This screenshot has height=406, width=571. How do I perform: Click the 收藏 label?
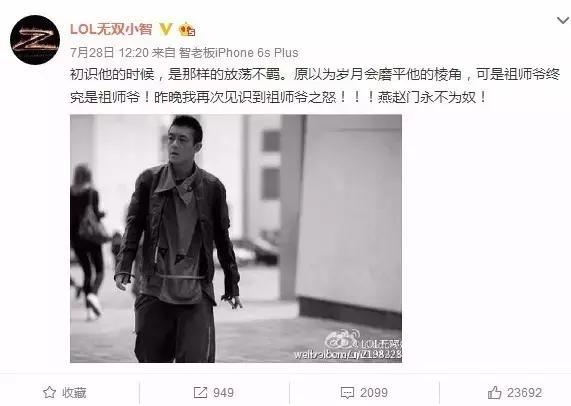pyautogui.click(x=74, y=393)
